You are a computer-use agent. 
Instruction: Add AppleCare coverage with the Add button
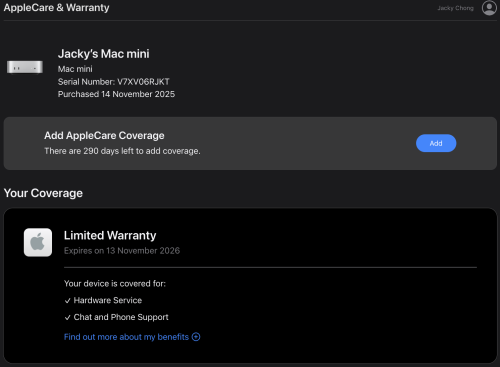pos(436,143)
